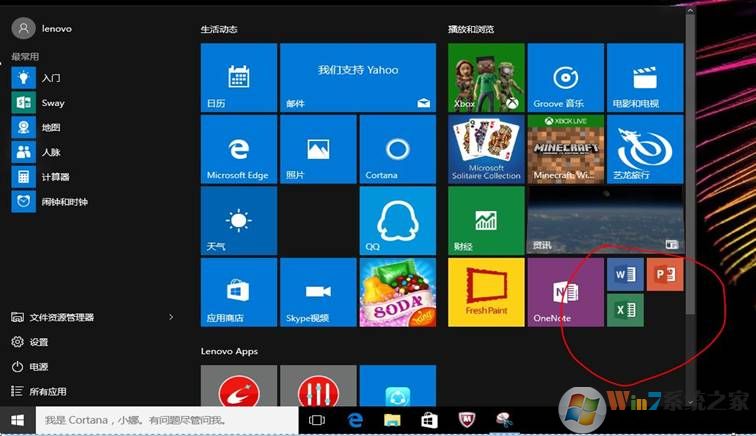Open the Cortana tile
The width and height of the screenshot is (756, 436).
pyautogui.click(x=397, y=149)
